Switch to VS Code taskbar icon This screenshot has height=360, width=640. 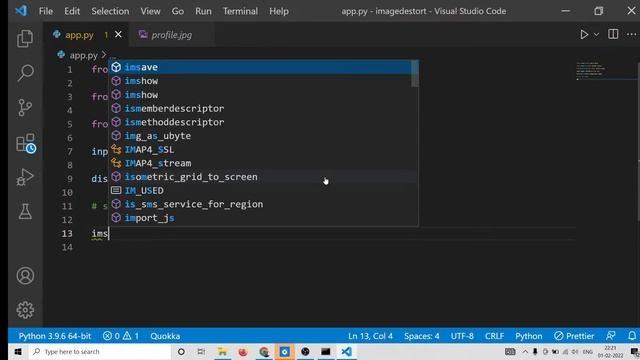[347, 351]
